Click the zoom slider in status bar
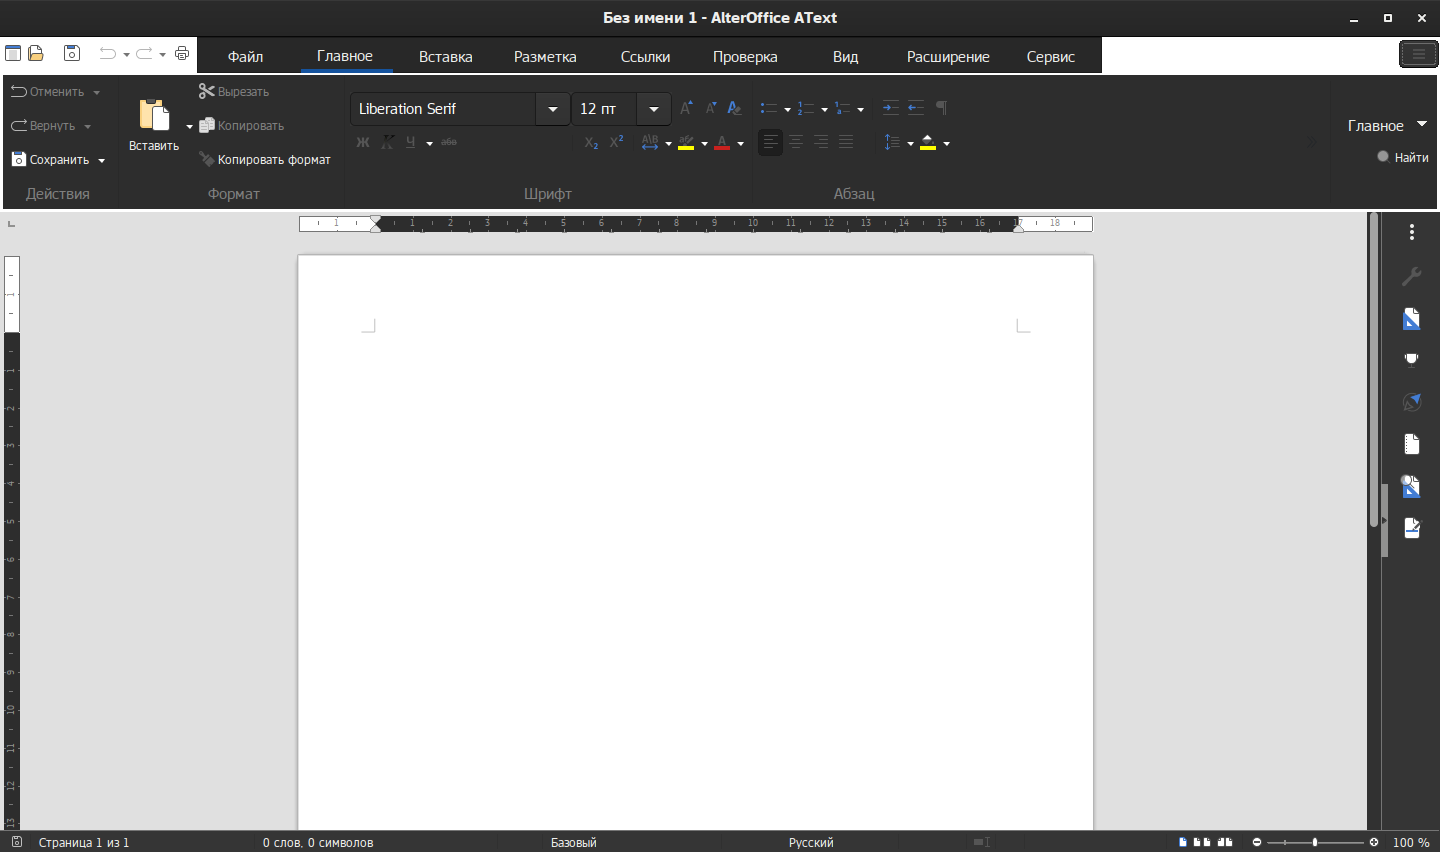The width and height of the screenshot is (1440, 852). [1315, 842]
